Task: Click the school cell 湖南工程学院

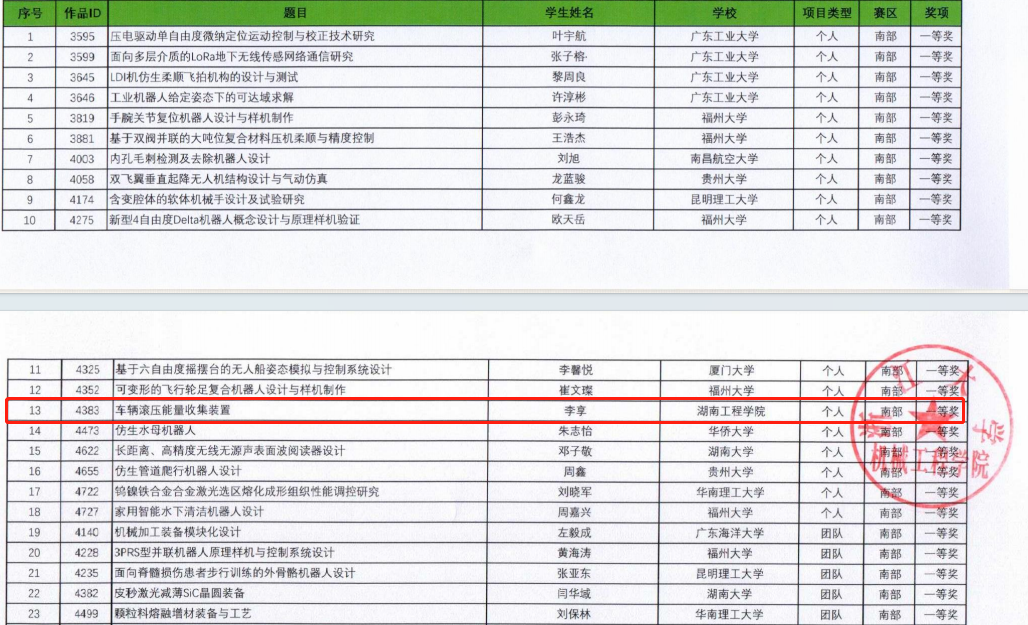Action: tap(730, 411)
